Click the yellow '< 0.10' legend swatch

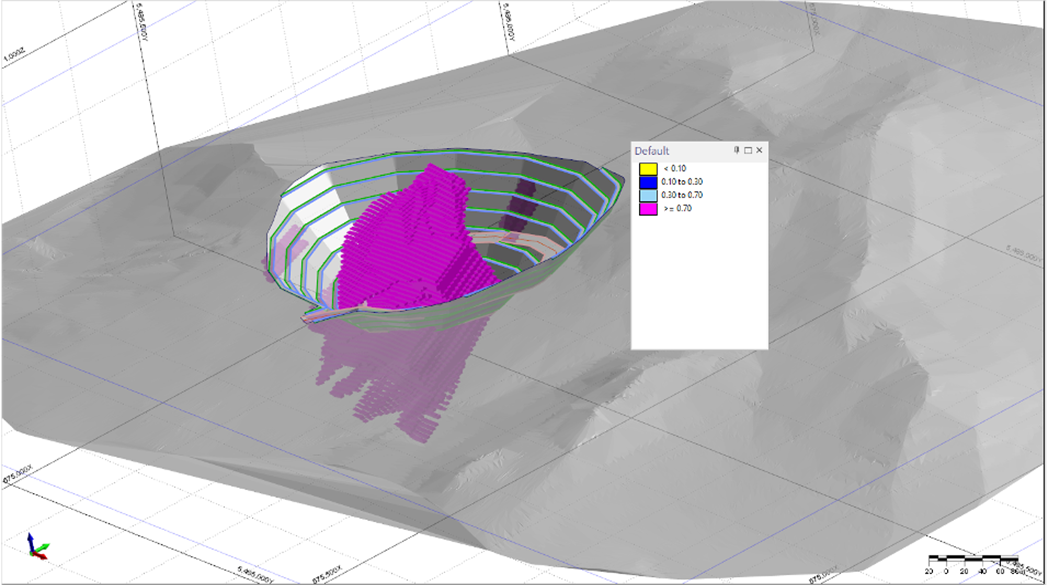646,168
